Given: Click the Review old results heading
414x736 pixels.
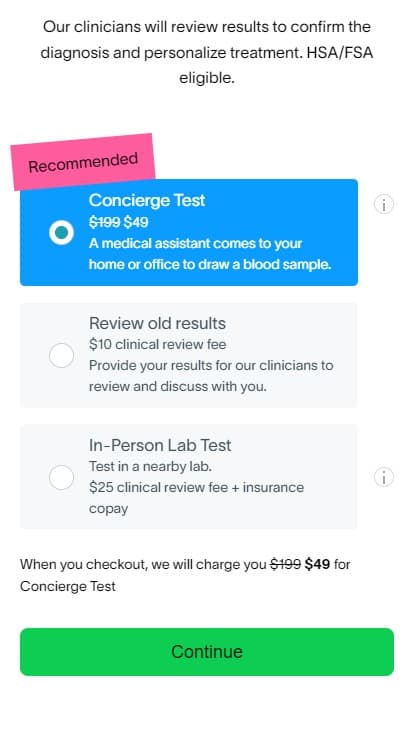Looking at the screenshot, I should point(157,323).
